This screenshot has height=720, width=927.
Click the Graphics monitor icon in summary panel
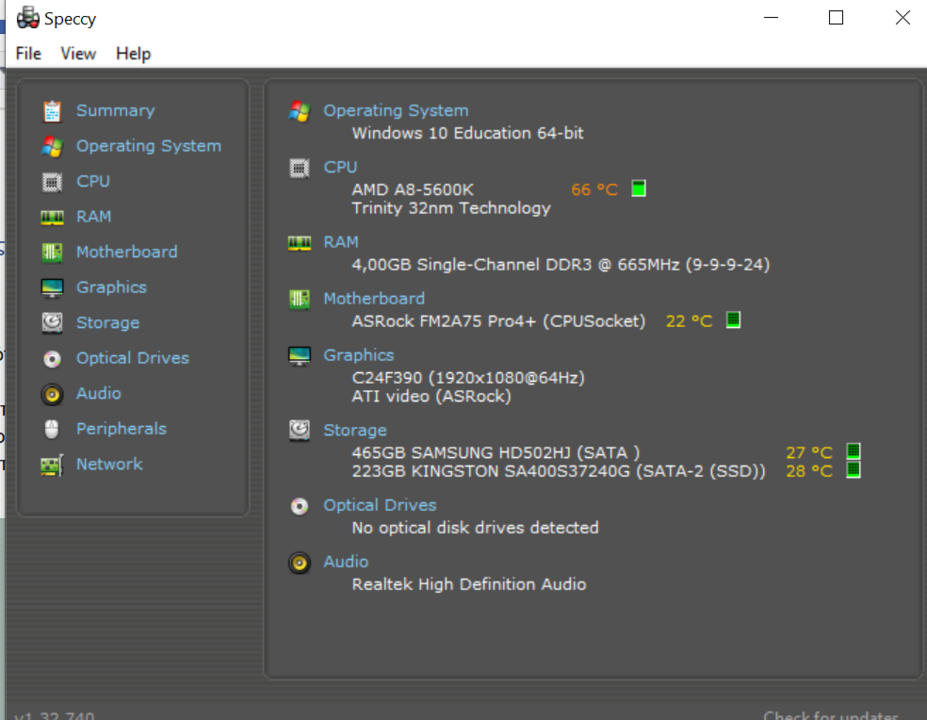click(x=299, y=356)
